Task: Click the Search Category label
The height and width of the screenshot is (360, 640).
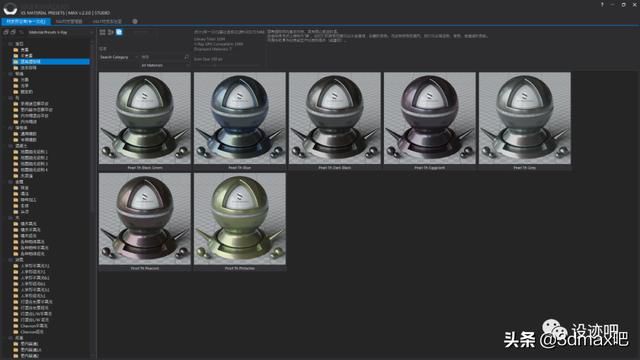Action: tap(114, 57)
